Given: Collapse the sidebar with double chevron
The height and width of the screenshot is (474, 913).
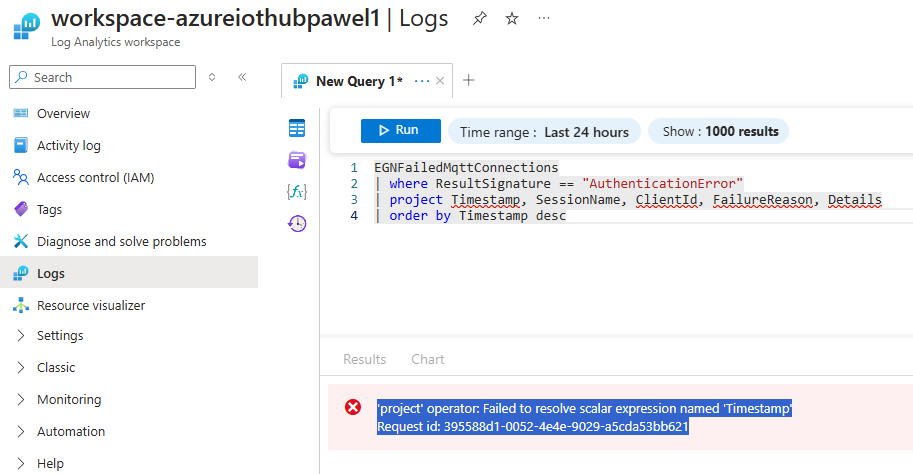Looking at the screenshot, I should click(x=242, y=77).
